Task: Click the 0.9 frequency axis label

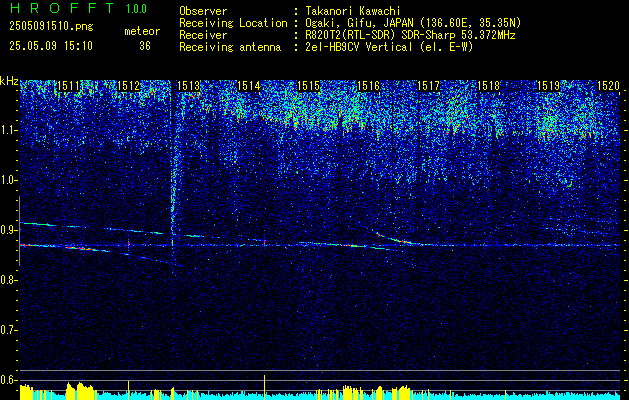Action: [x=9, y=230]
